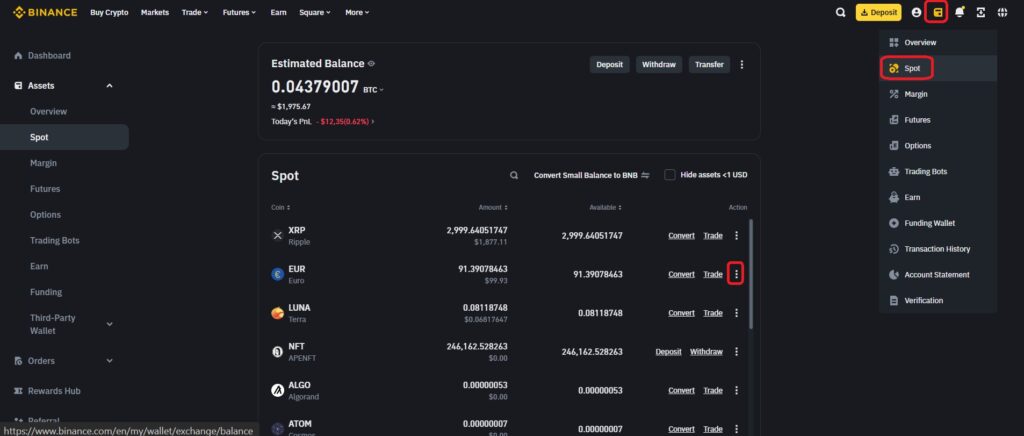The height and width of the screenshot is (436, 1024).
Task: Open Trading Bots in the wallet dropdown
Action: [938, 172]
